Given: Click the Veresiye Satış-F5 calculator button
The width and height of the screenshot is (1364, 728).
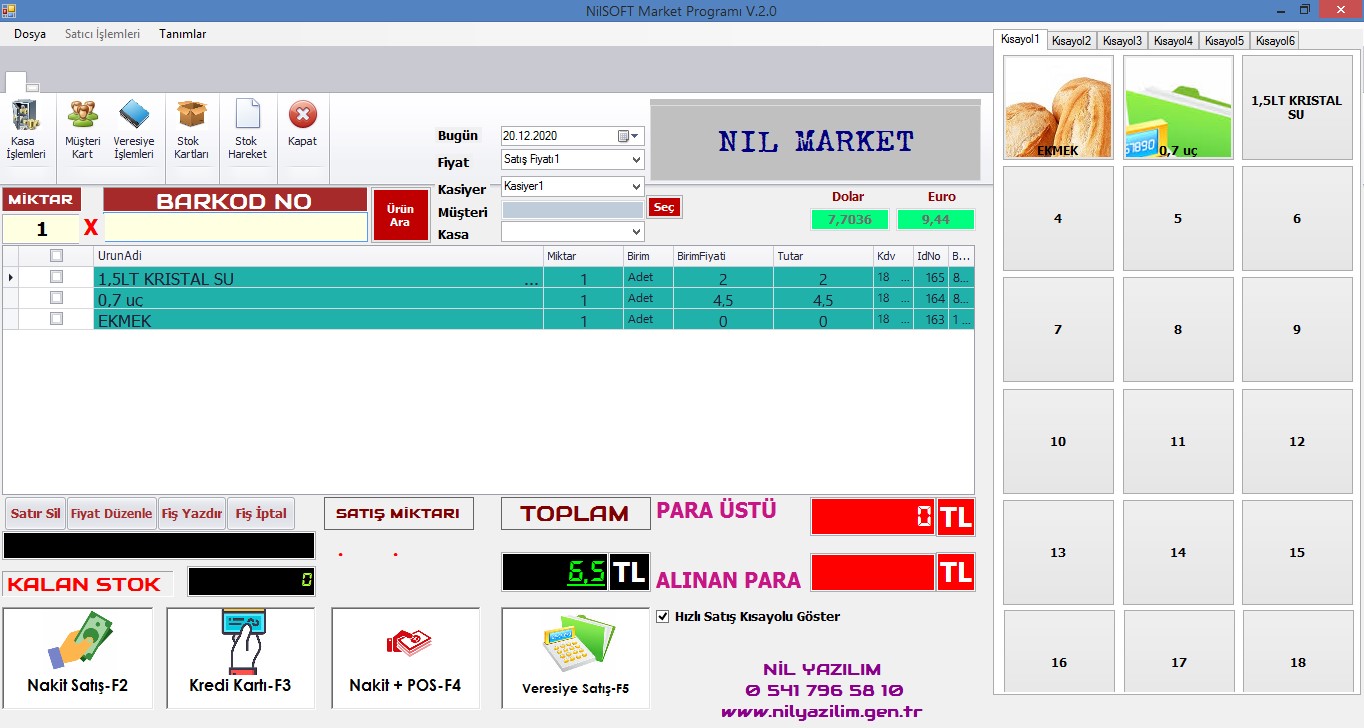Looking at the screenshot, I should click(x=575, y=658).
